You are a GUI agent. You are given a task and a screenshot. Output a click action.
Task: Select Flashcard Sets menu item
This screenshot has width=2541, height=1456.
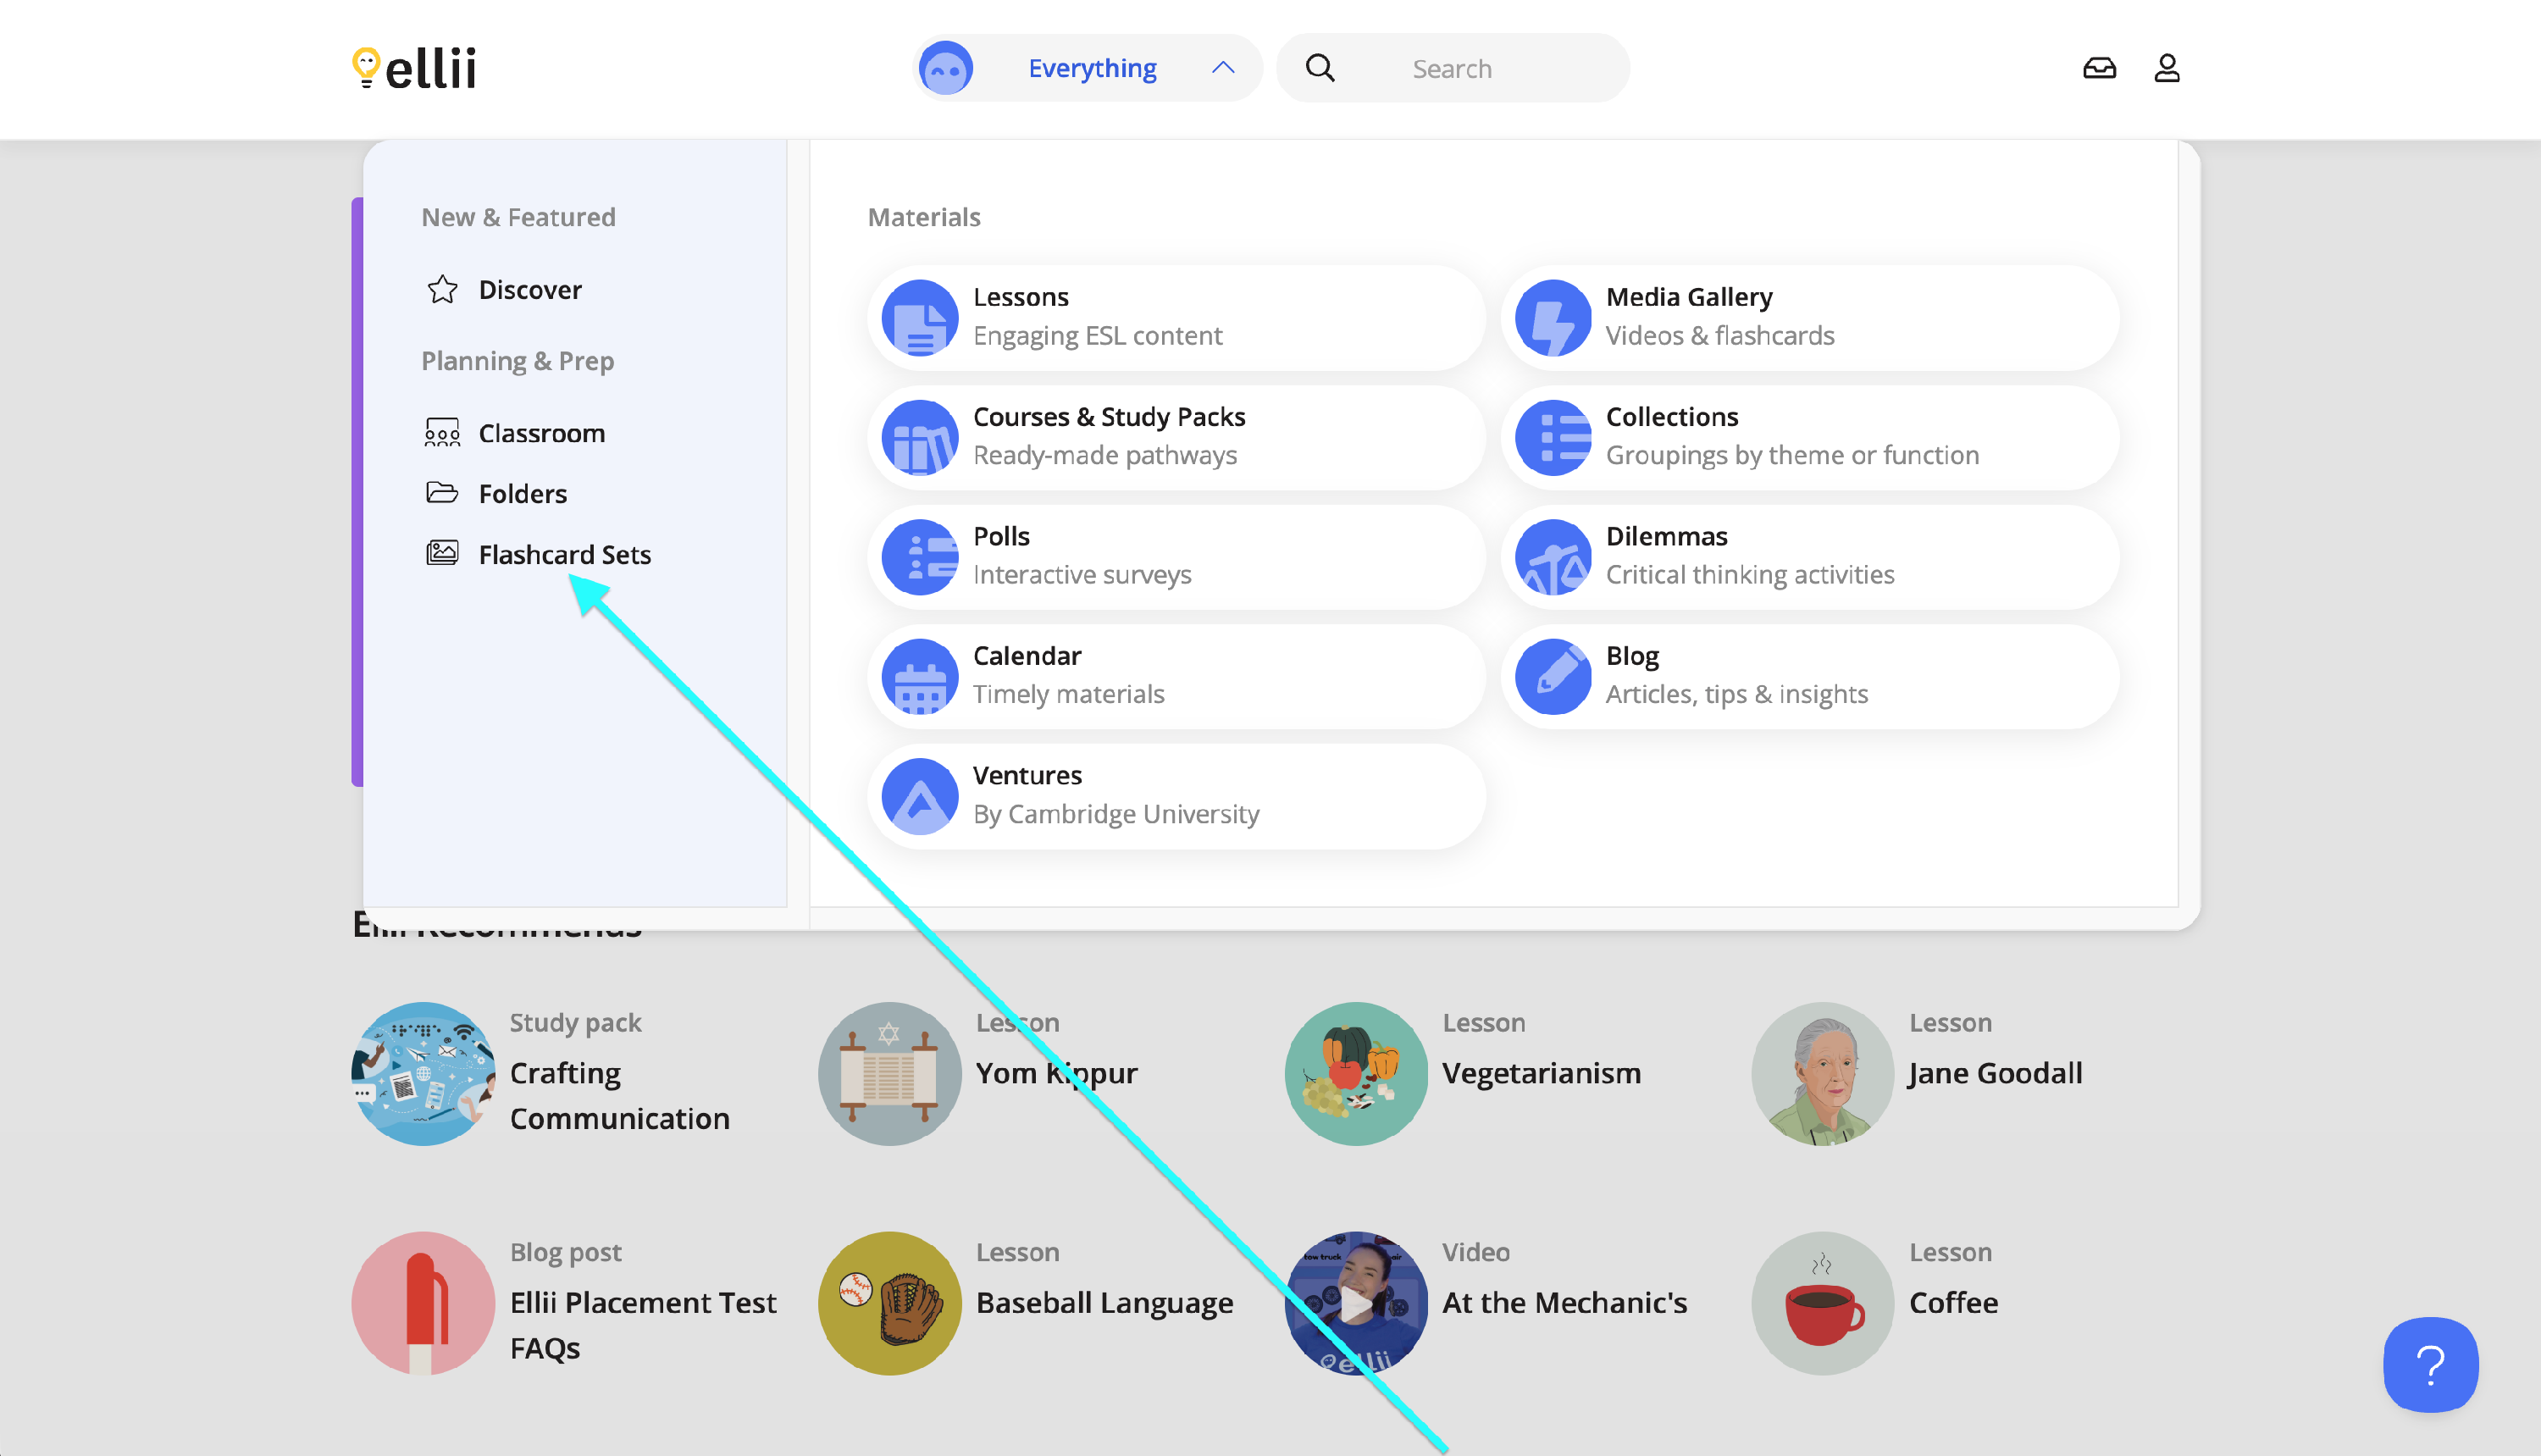click(564, 554)
